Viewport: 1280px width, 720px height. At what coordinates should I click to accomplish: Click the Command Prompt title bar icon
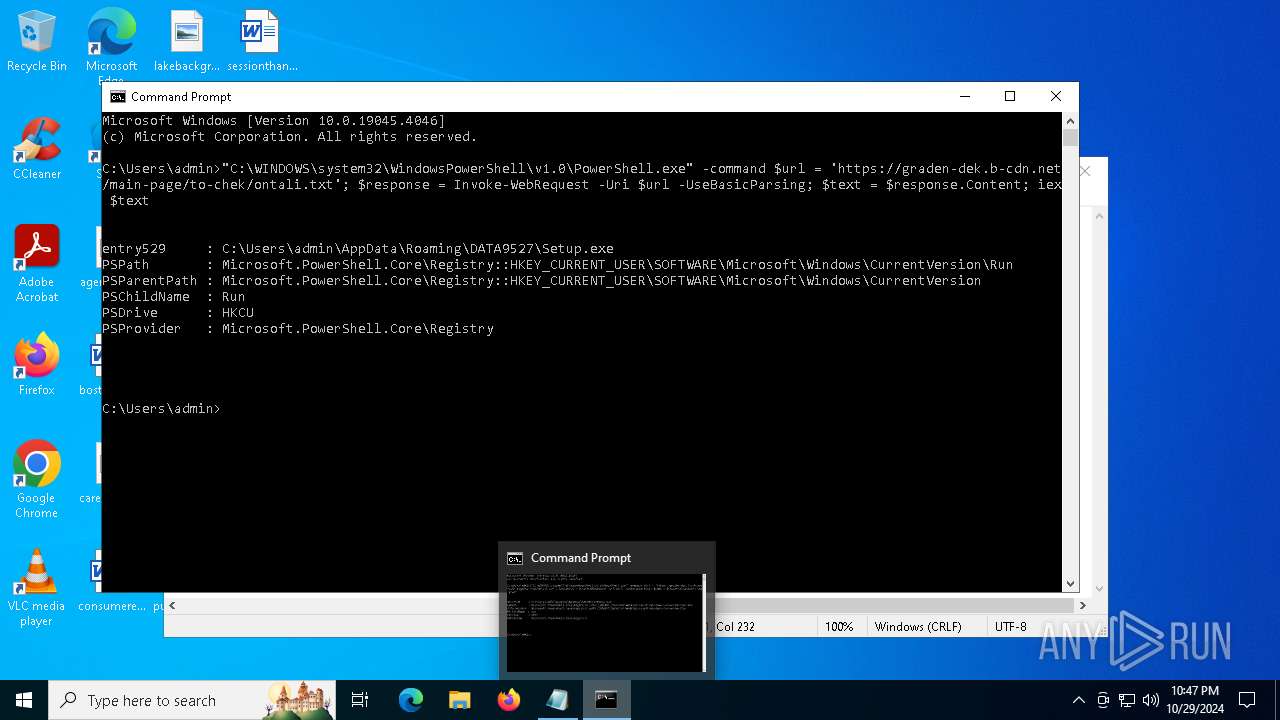point(118,97)
